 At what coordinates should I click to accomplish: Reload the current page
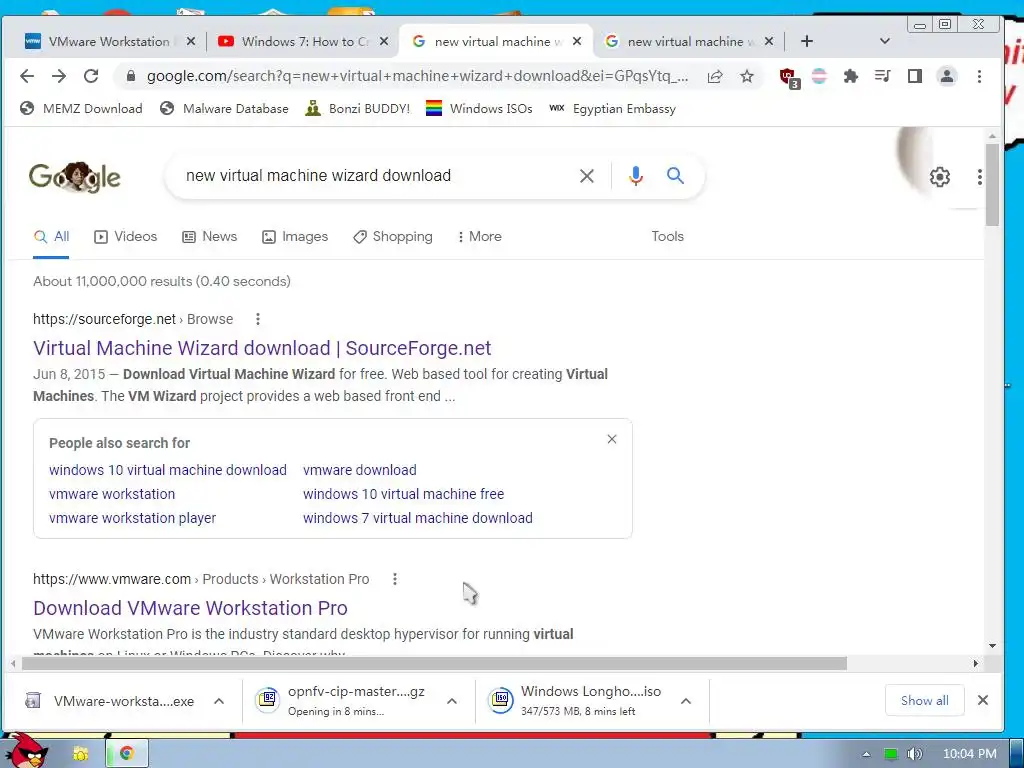[x=91, y=76]
